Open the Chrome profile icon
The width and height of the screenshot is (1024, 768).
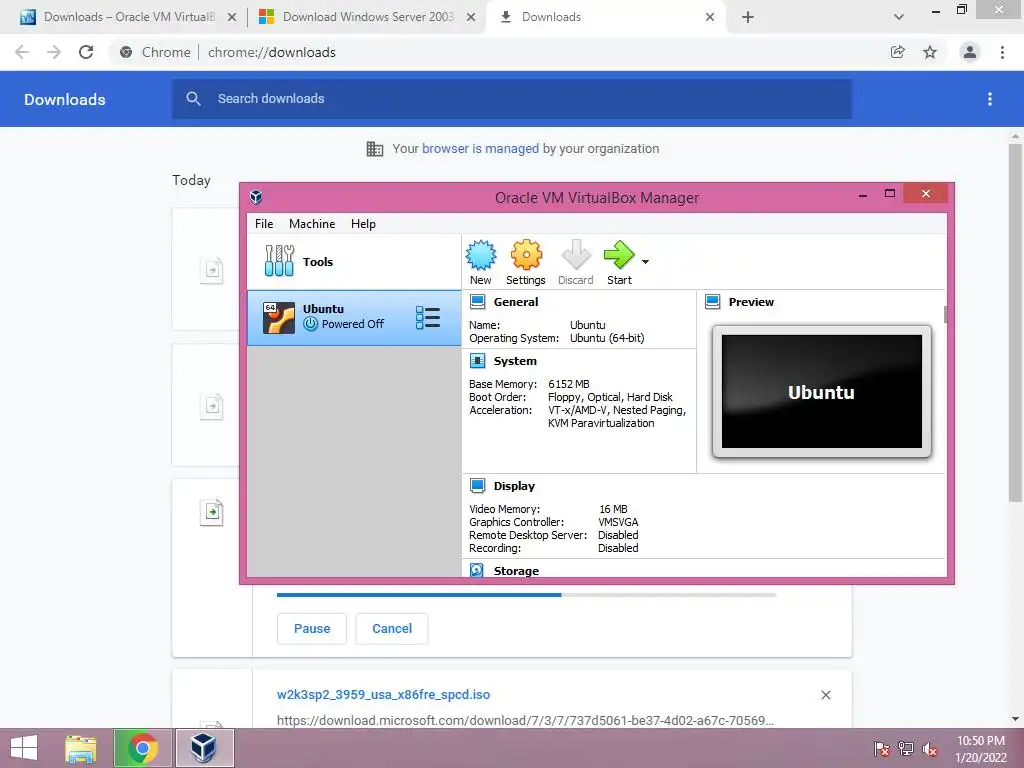[x=970, y=52]
